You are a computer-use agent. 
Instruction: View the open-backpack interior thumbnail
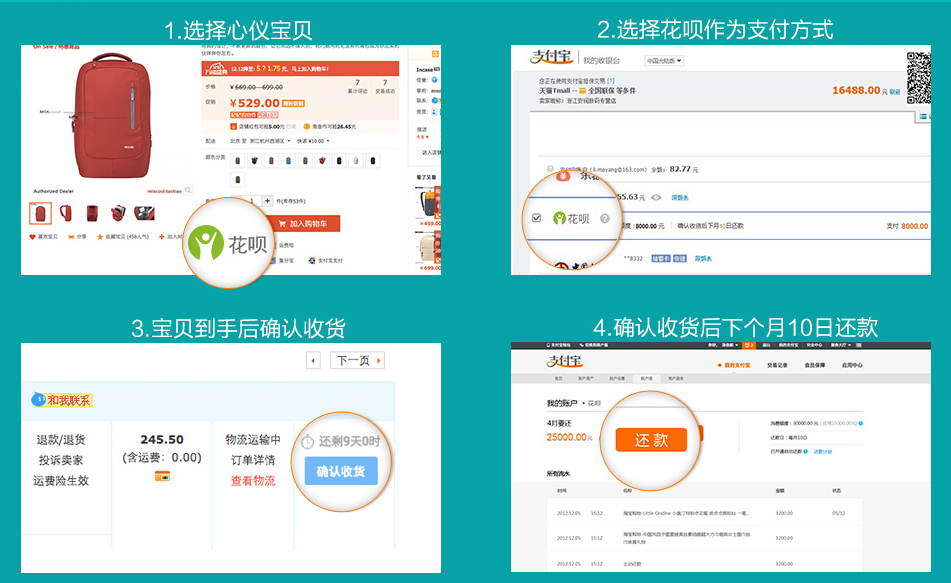[144, 213]
